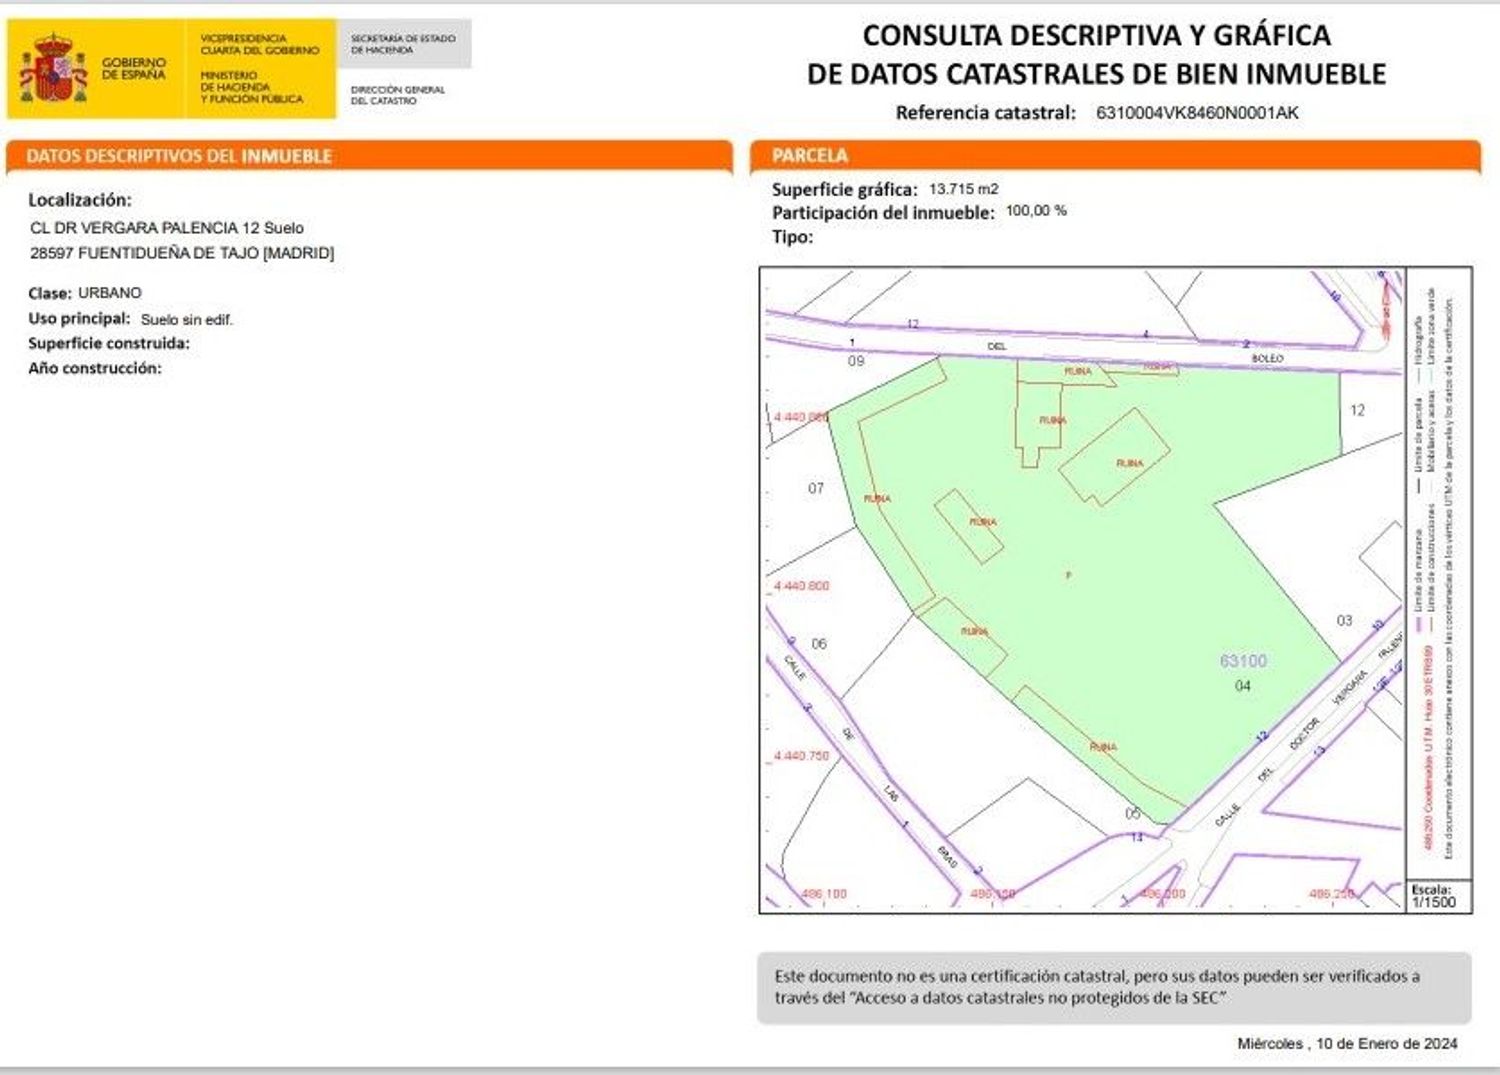1500x1075 pixels.
Task: Click the gray disclaimer notice box
Action: point(1113,987)
